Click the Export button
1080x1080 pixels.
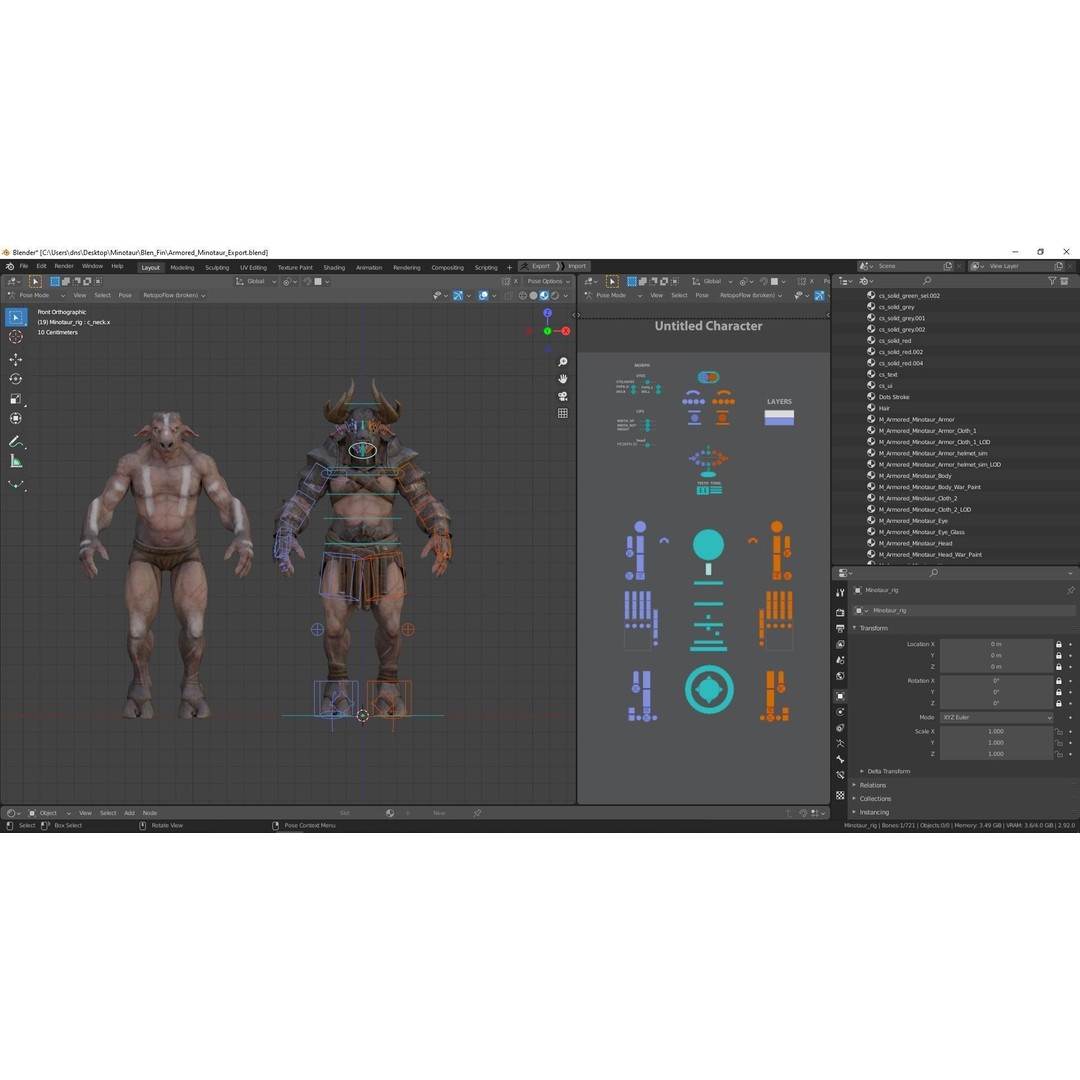click(x=536, y=266)
